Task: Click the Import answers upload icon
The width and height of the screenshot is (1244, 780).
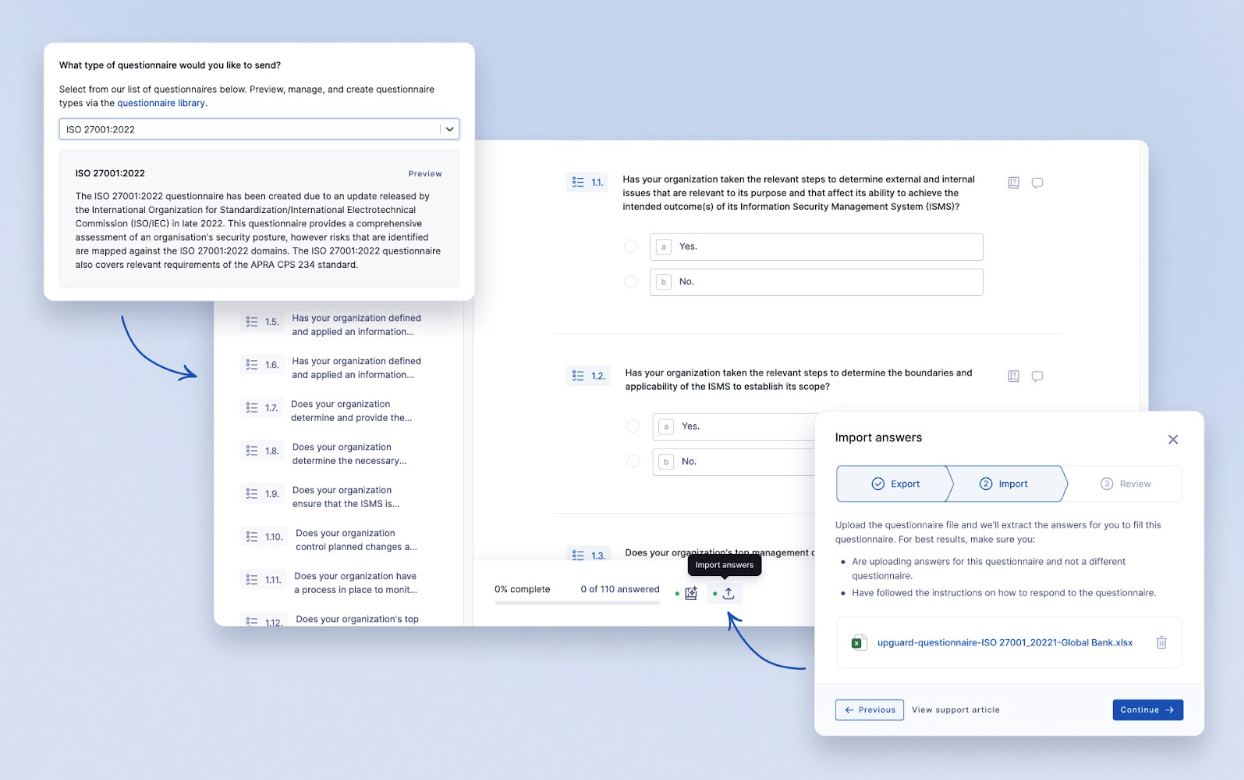Action: (x=728, y=593)
